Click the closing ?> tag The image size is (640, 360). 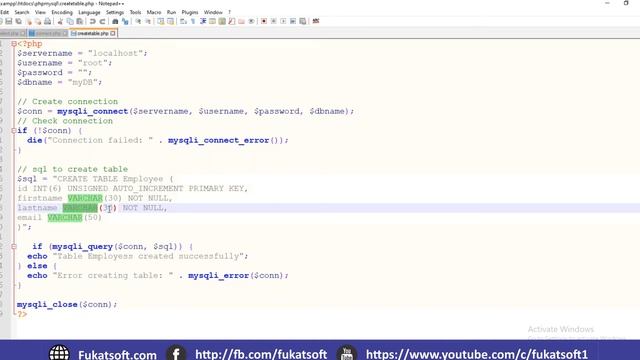click(x=22, y=314)
